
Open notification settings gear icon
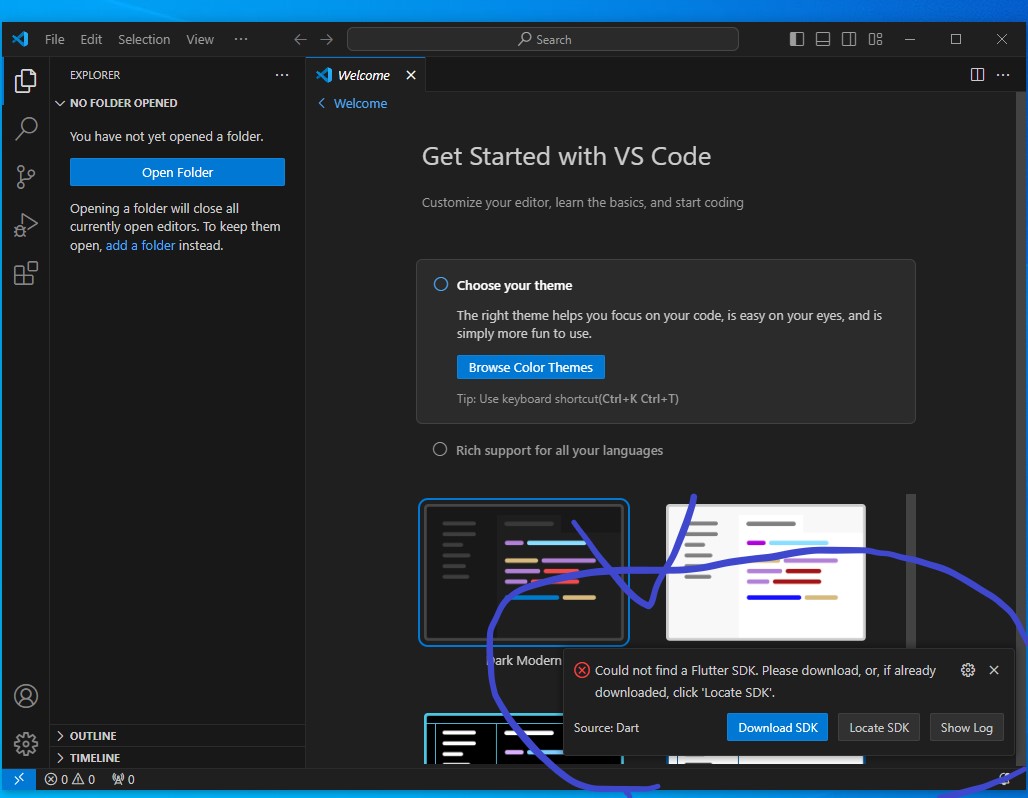968,669
